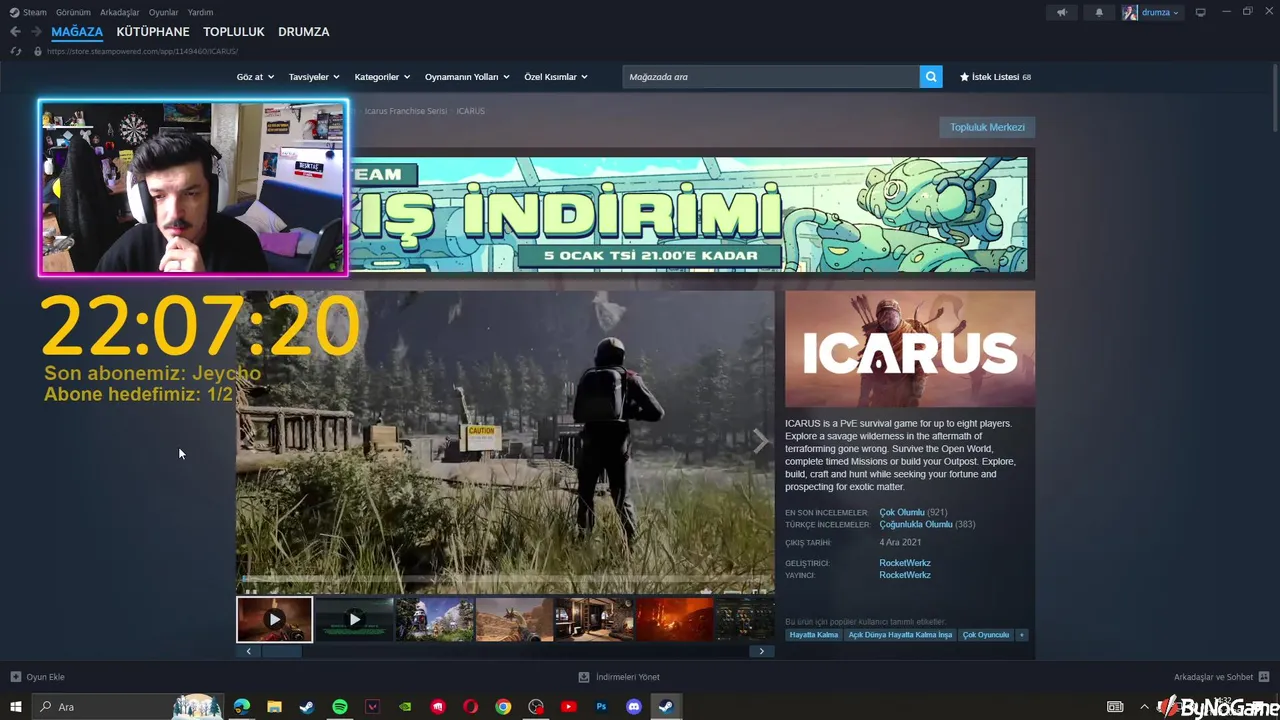Click the Mağazada ara search field
Screen dimensions: 1280x720
(771, 77)
